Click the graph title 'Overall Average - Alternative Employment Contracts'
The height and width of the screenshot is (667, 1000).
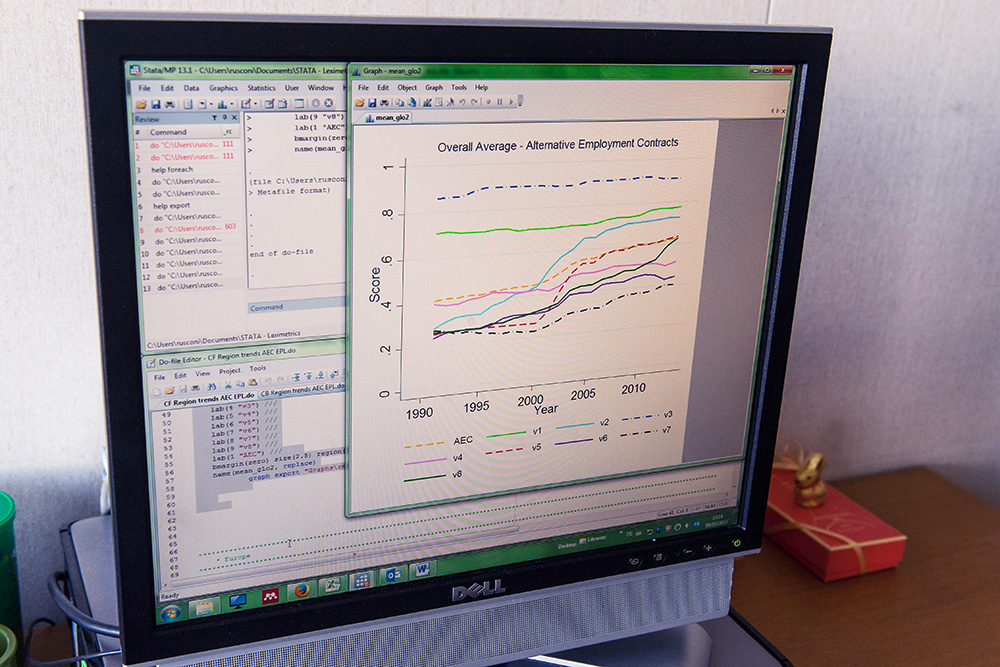[557, 145]
